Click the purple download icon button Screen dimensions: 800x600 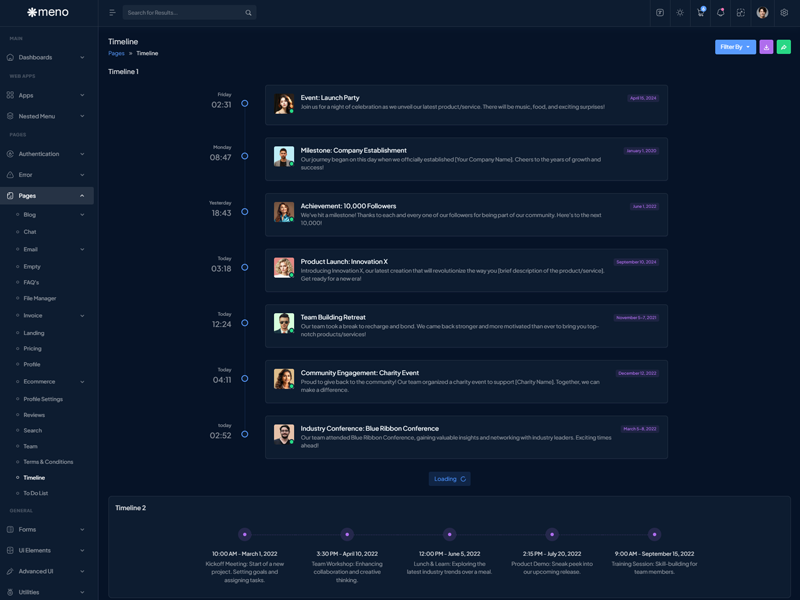click(x=766, y=47)
